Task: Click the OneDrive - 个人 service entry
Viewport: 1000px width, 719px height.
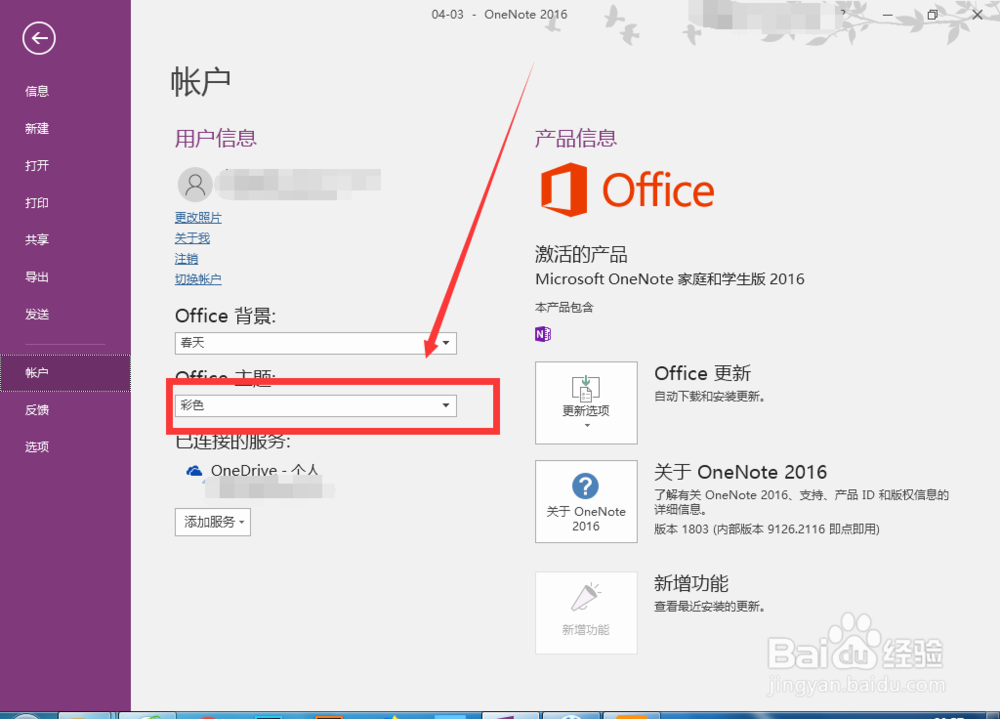Action: pos(265,471)
